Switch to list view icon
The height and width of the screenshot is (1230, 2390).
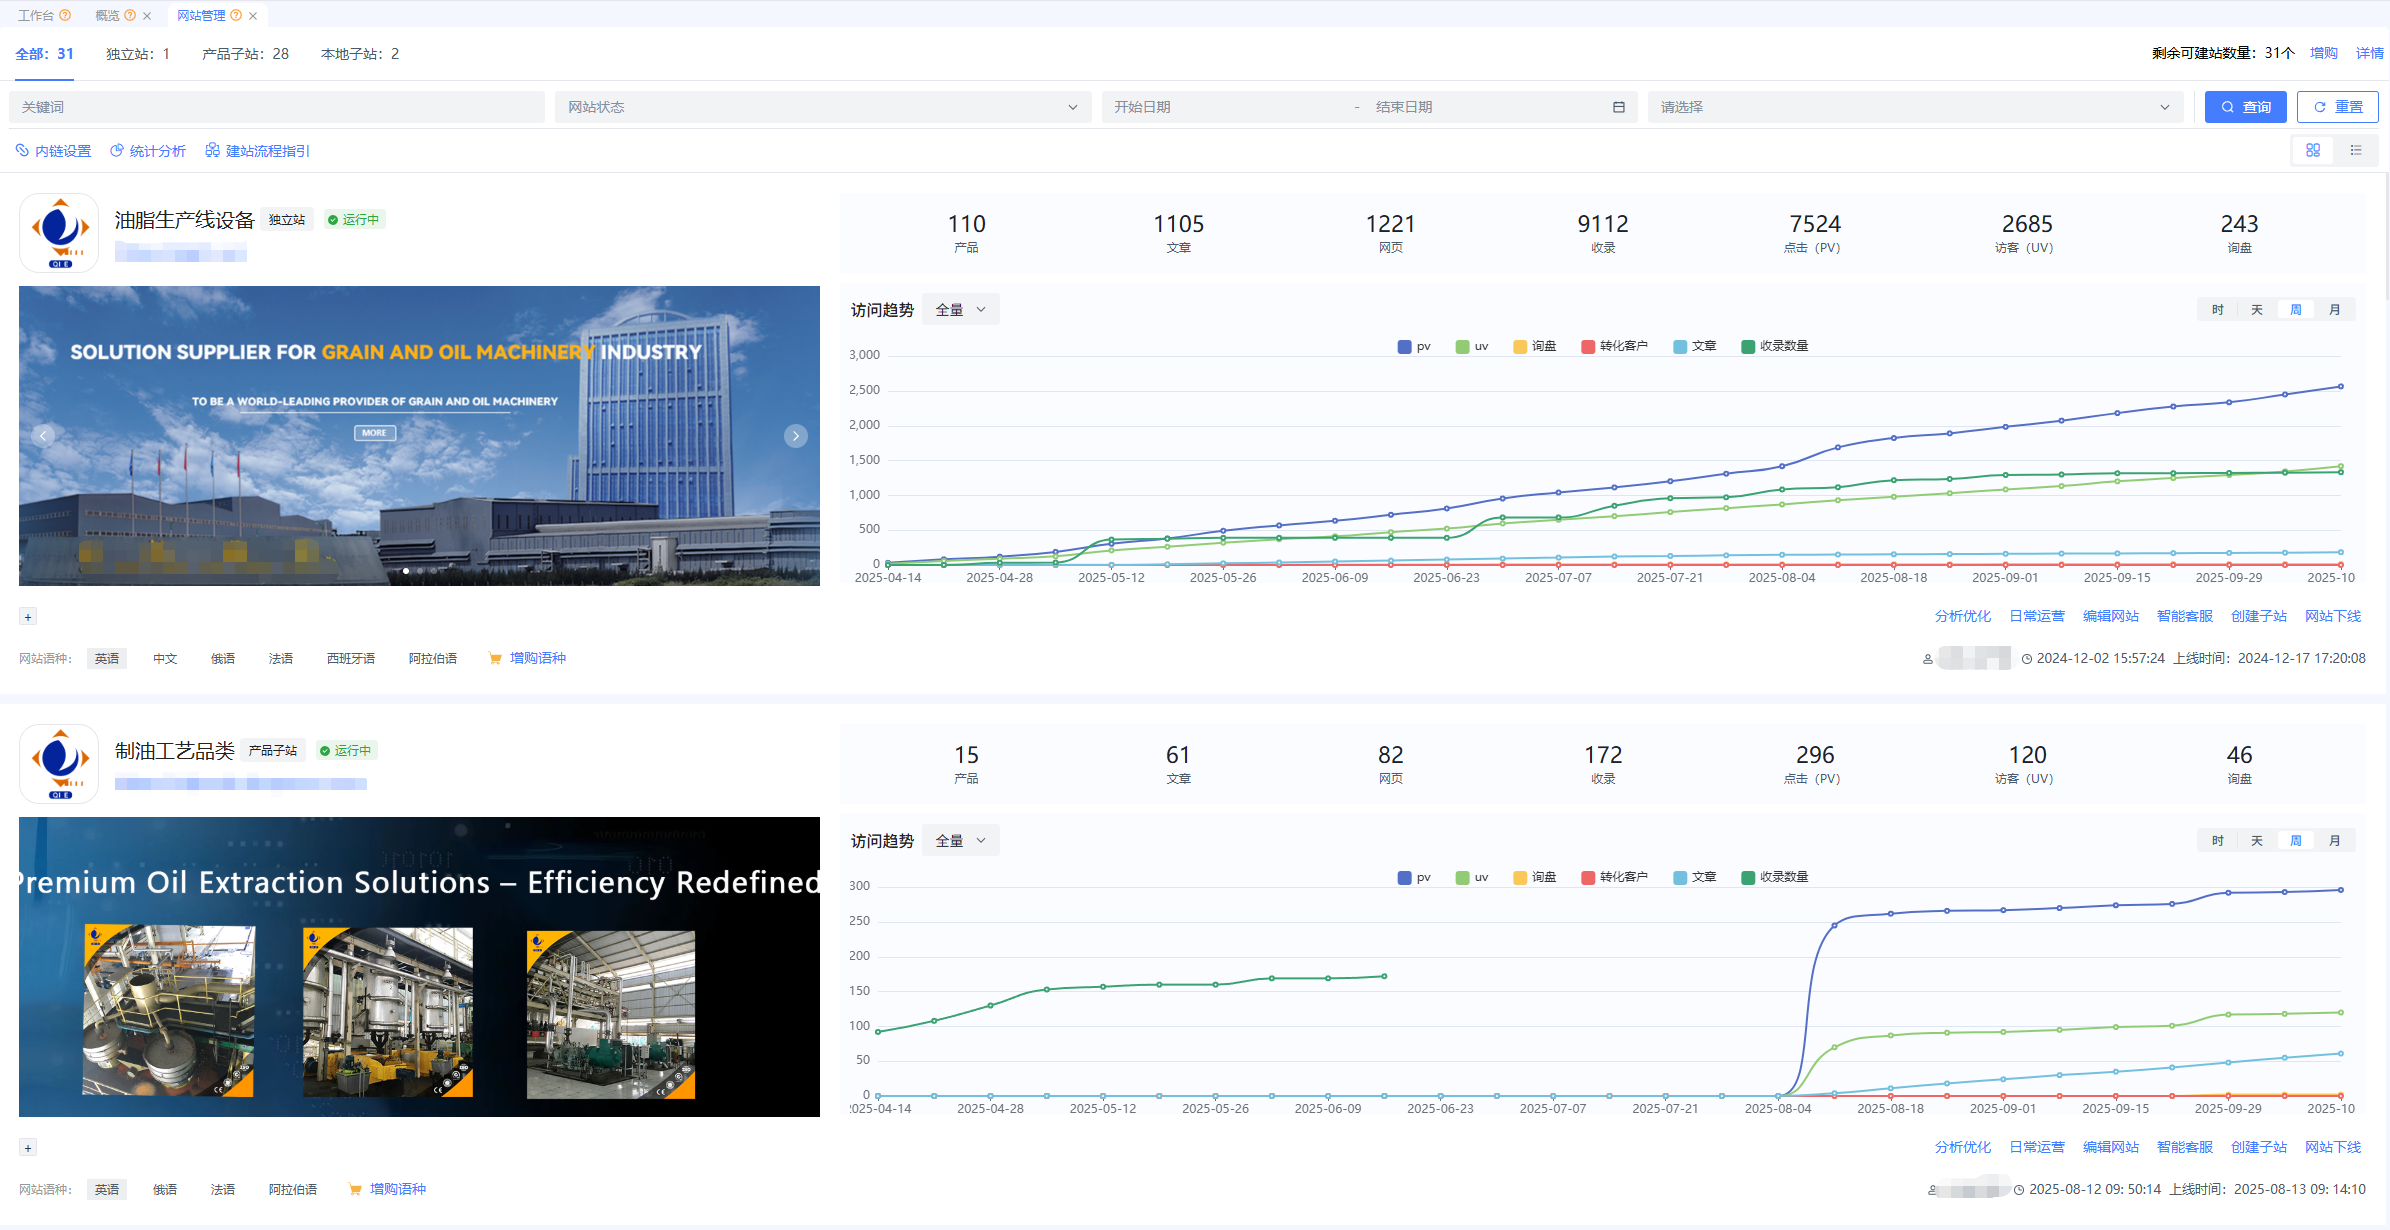[2356, 150]
